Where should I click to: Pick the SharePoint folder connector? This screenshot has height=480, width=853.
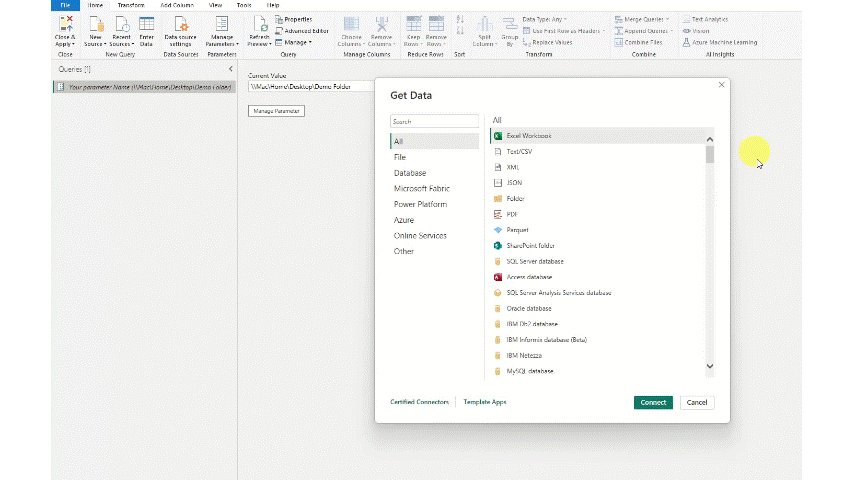[x=529, y=245]
